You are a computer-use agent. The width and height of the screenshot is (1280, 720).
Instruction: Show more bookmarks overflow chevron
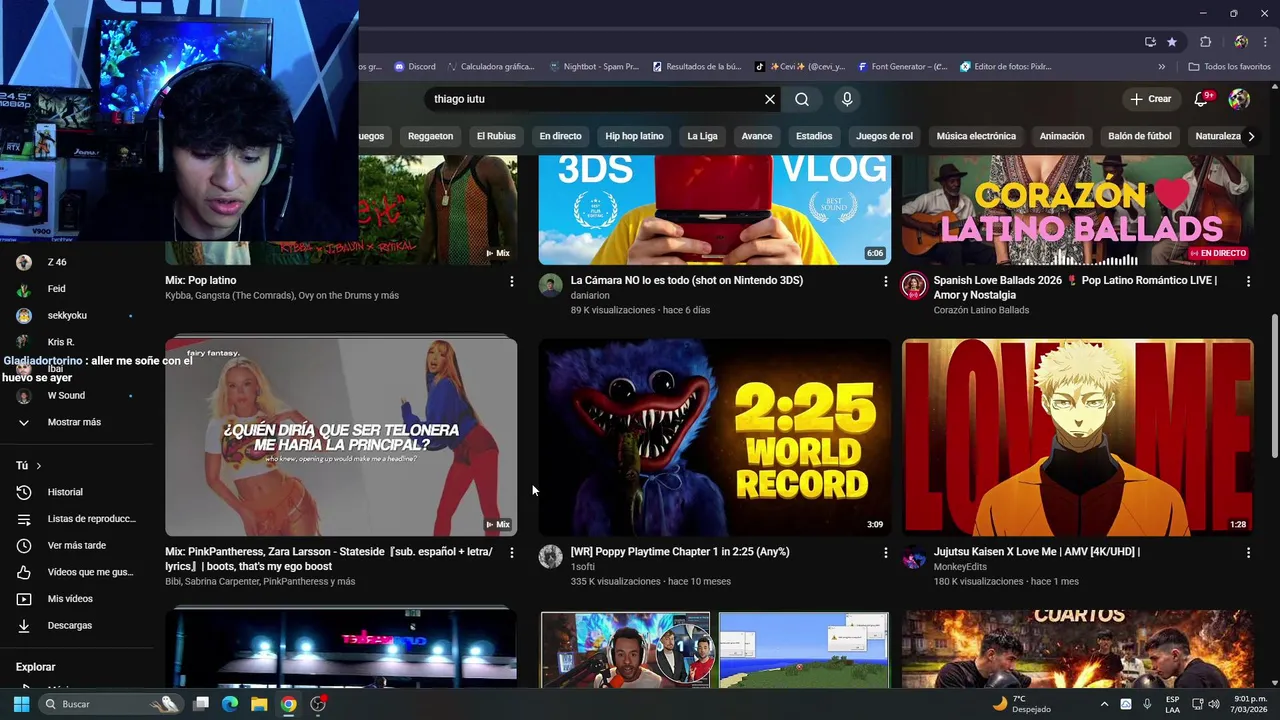pos(1161,67)
